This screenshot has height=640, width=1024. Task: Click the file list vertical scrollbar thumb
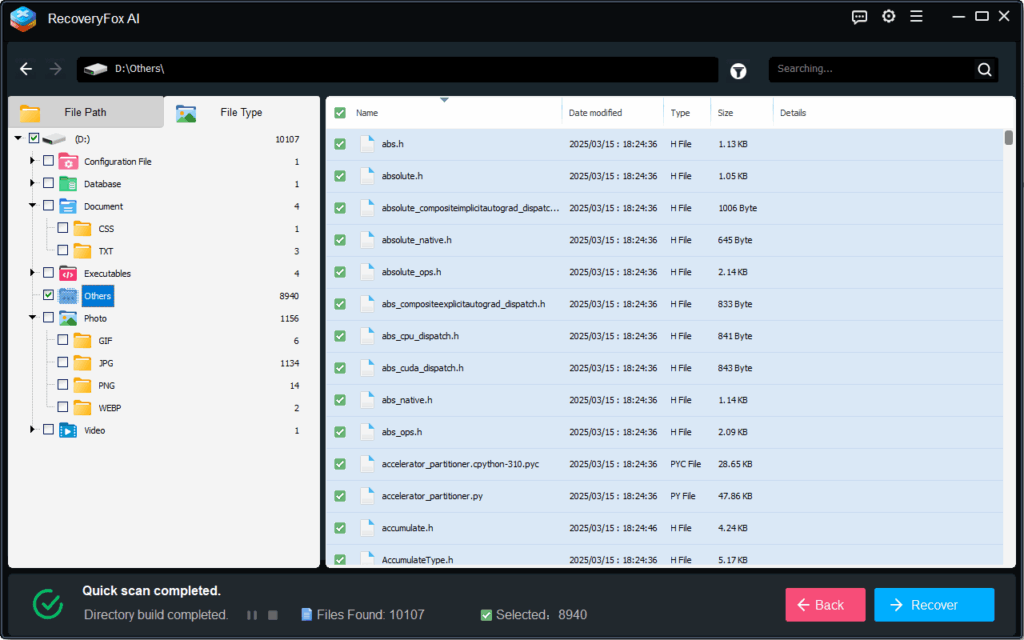(x=1009, y=138)
